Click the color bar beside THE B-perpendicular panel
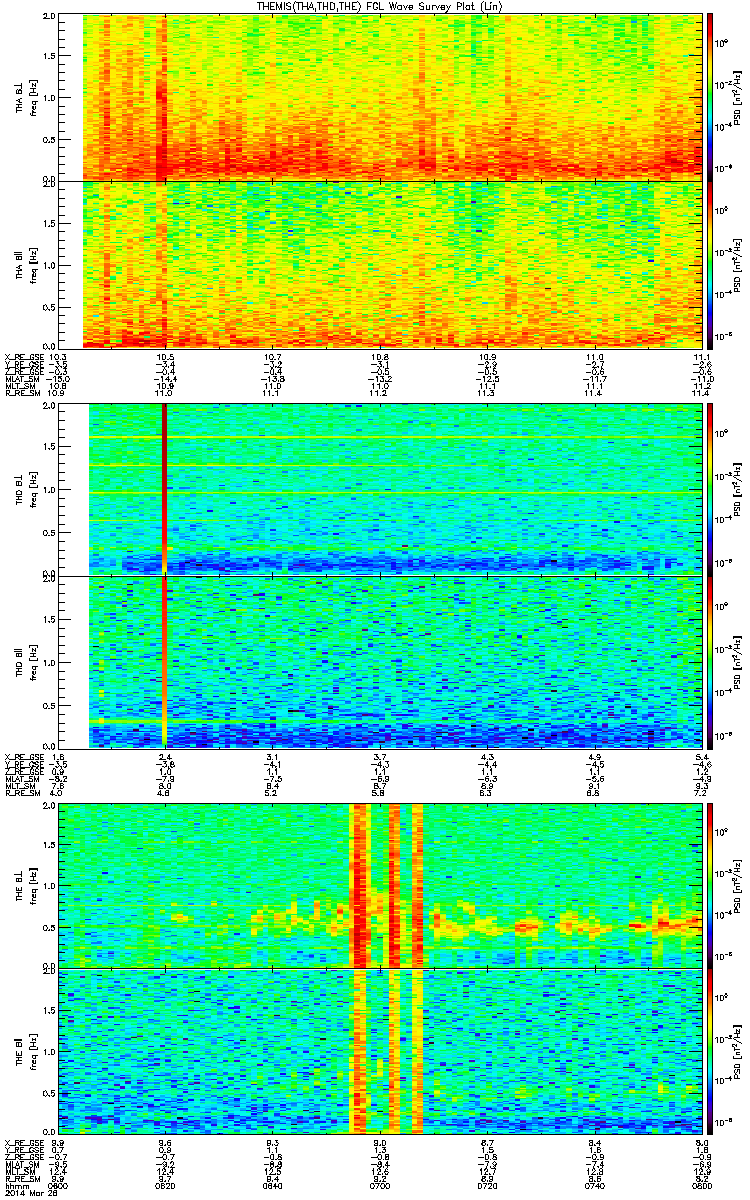The height and width of the screenshot is (1200, 750). click(x=710, y=885)
